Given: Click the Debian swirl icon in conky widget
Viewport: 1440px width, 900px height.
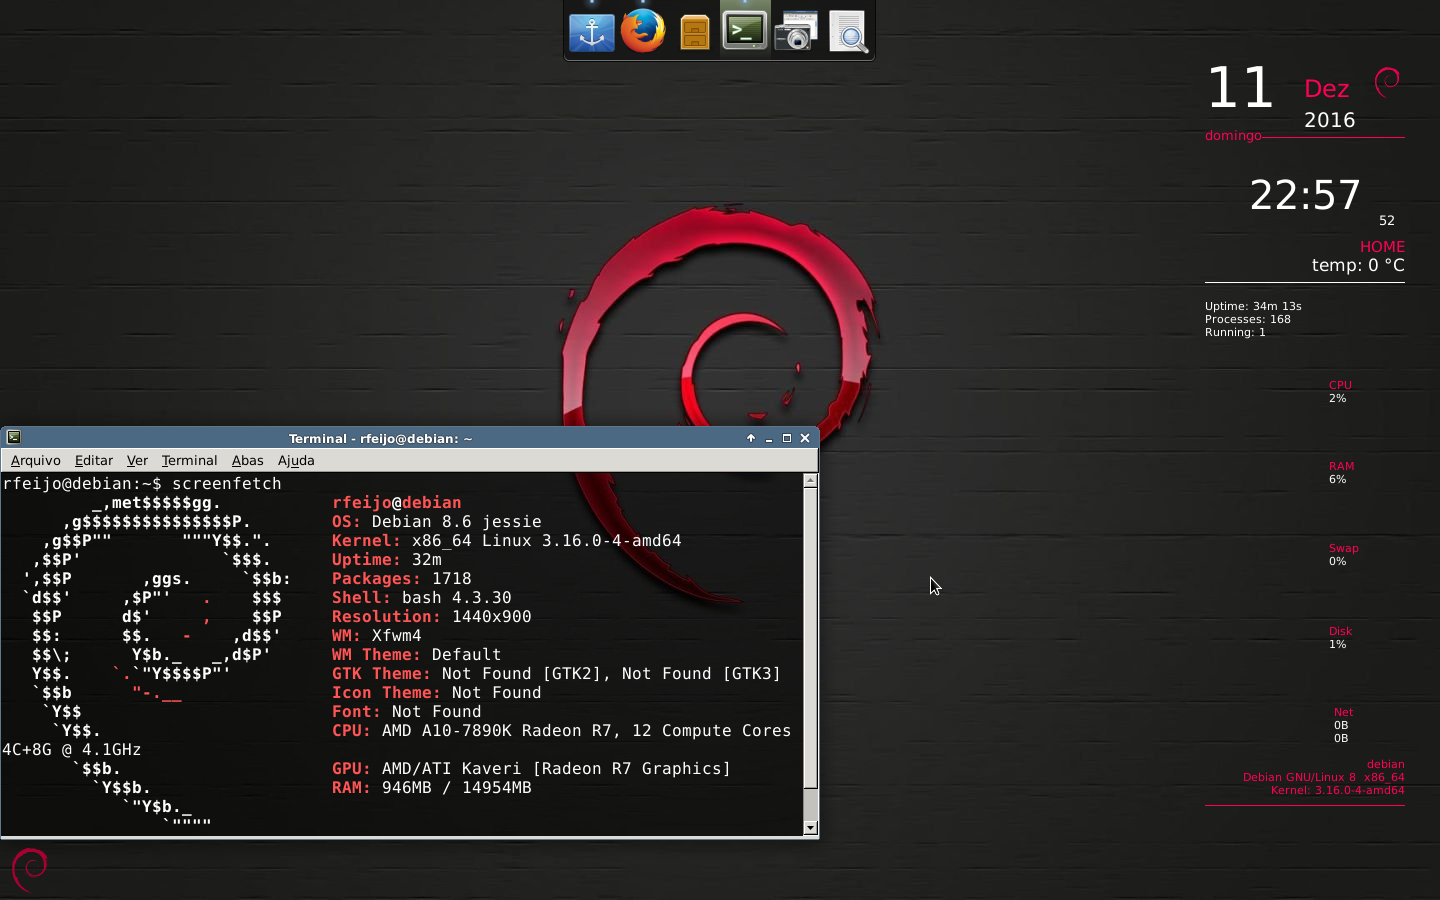Looking at the screenshot, I should click(x=1387, y=82).
